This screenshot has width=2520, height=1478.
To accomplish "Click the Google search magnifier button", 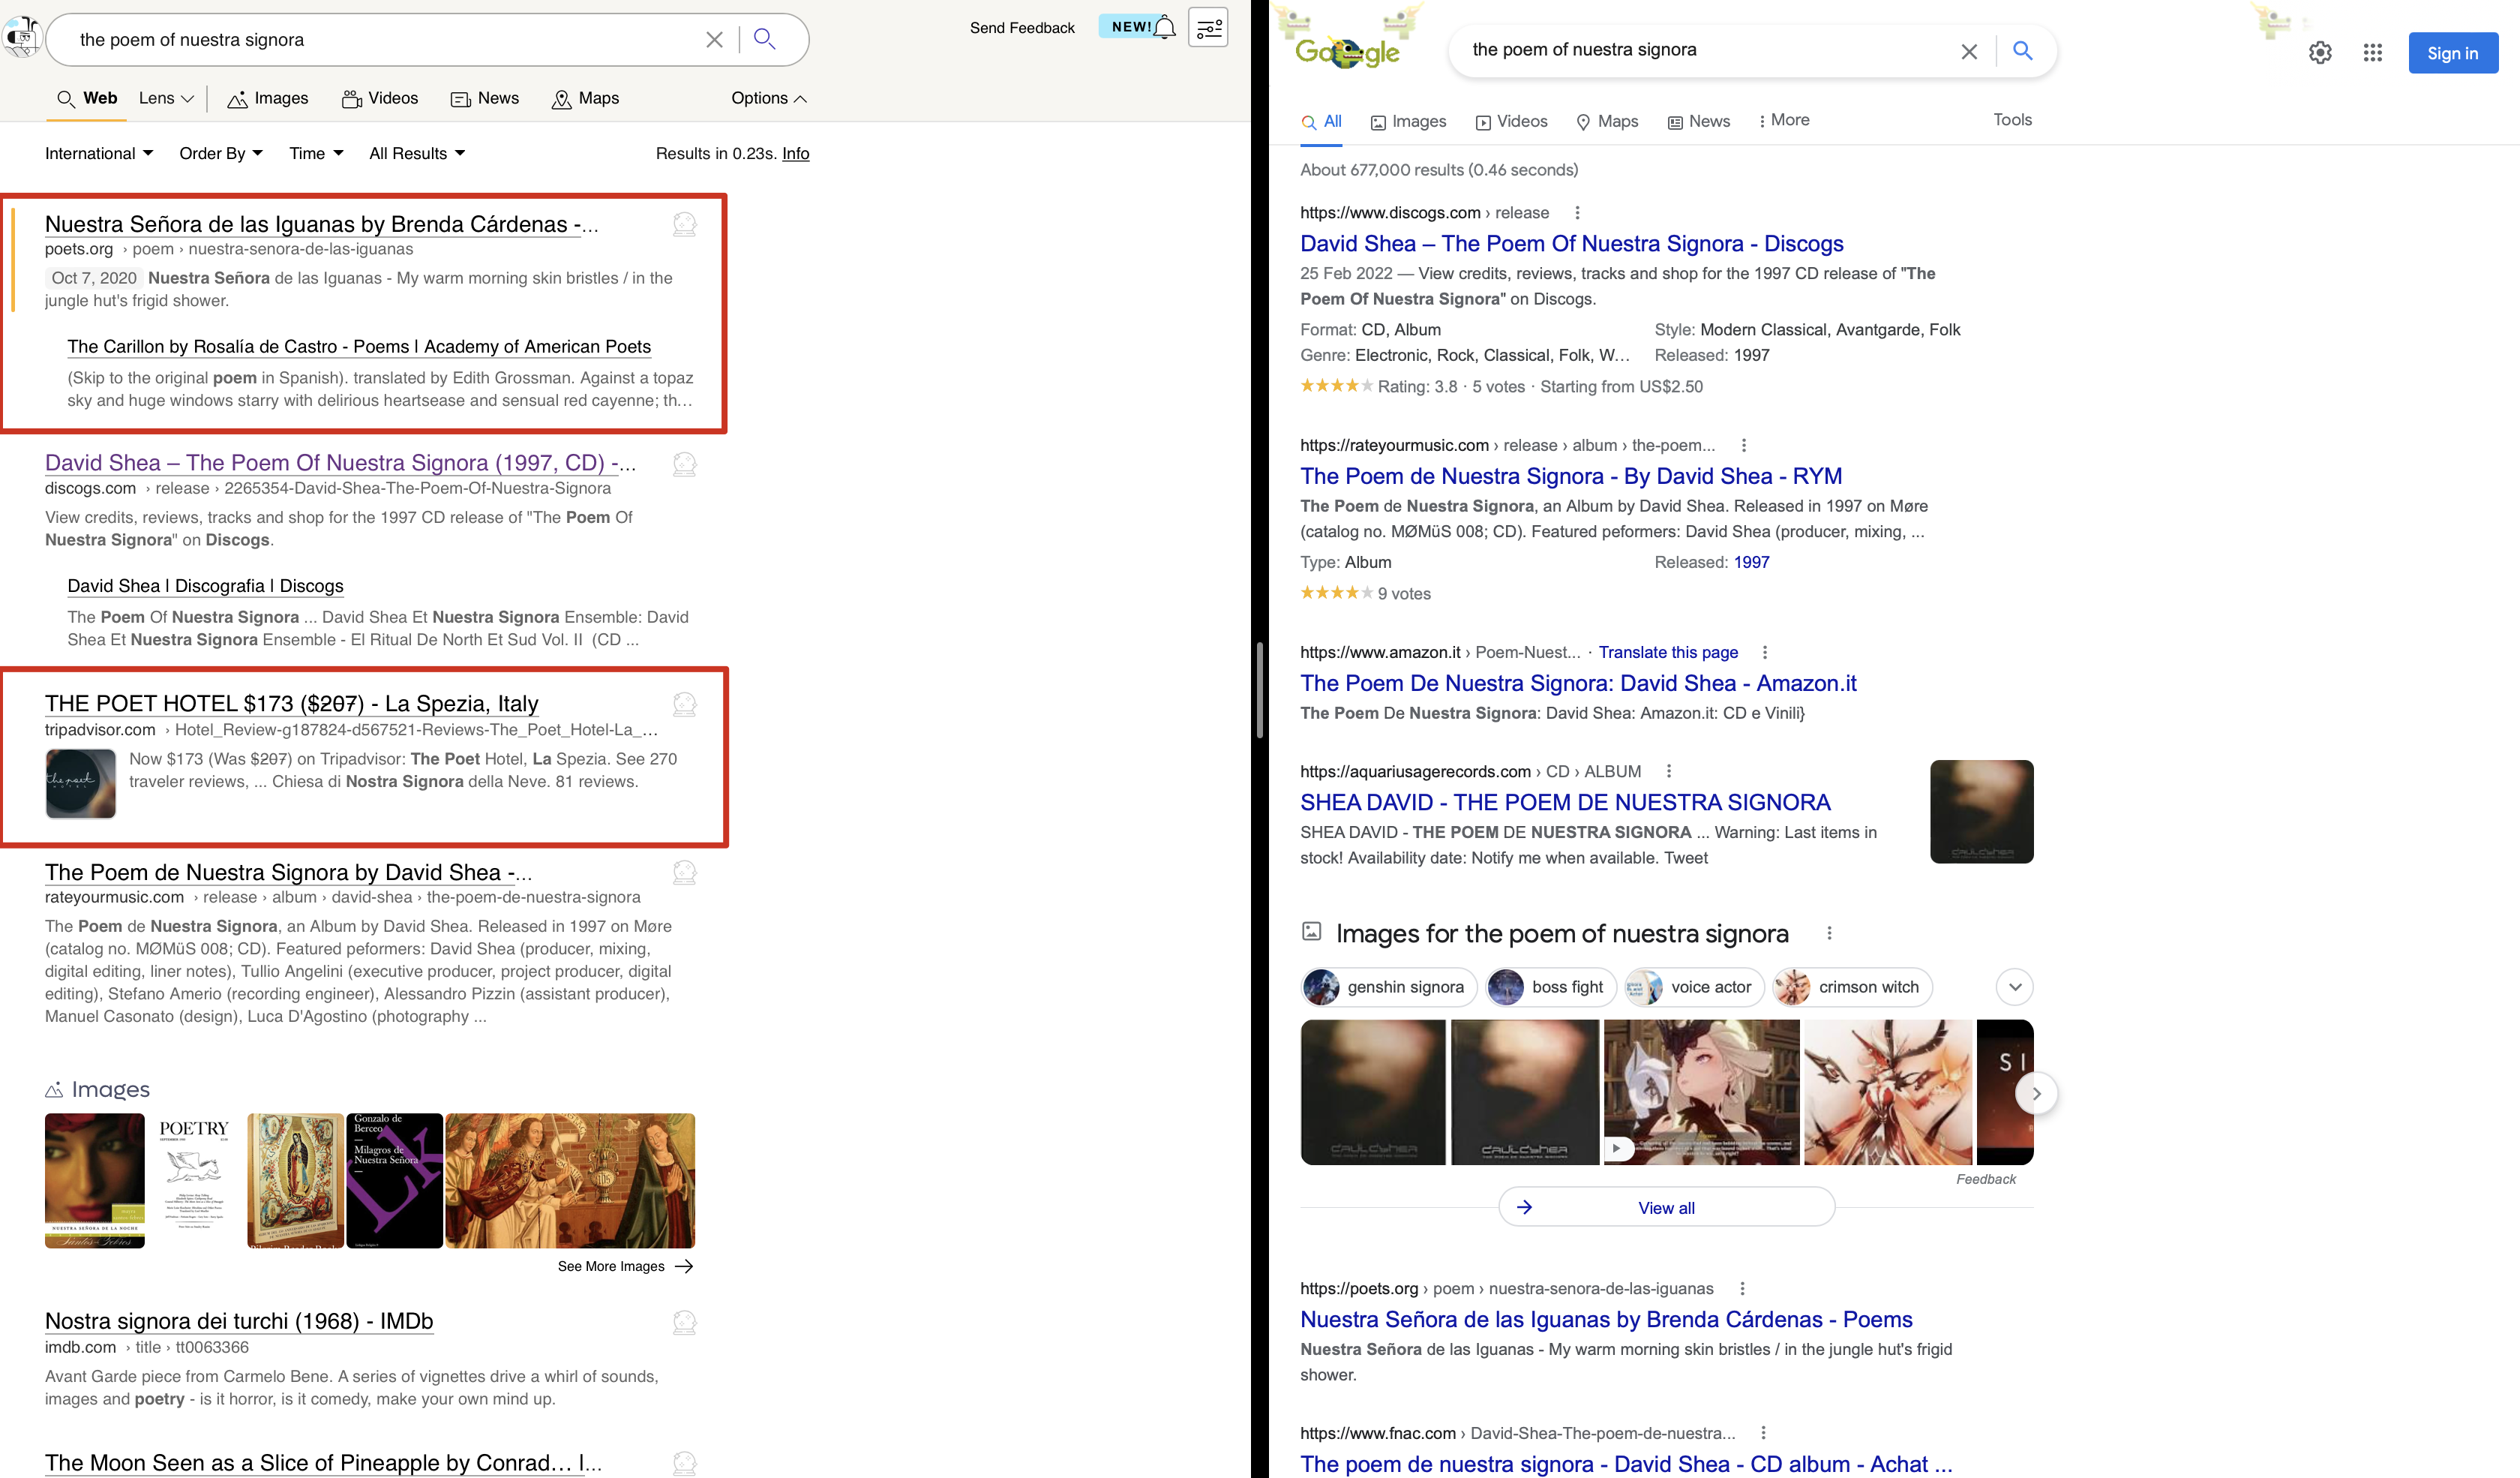I will tap(2022, 50).
